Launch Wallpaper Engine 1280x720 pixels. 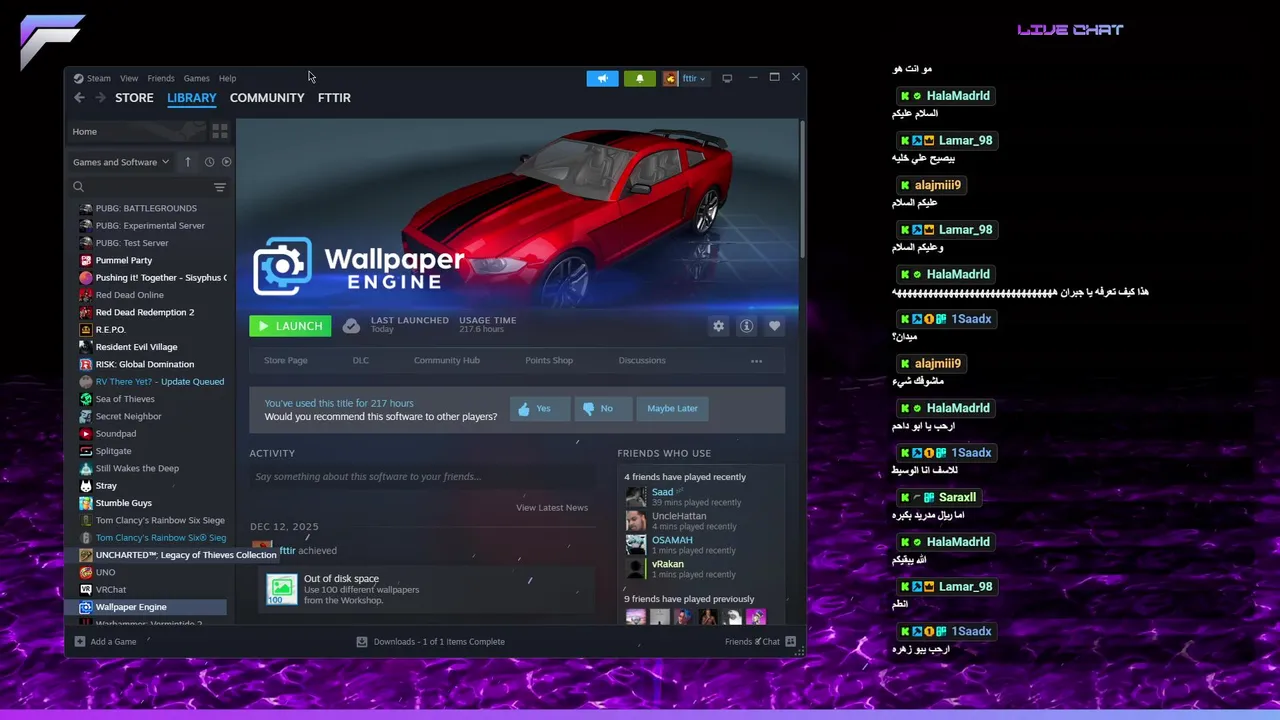(x=290, y=326)
